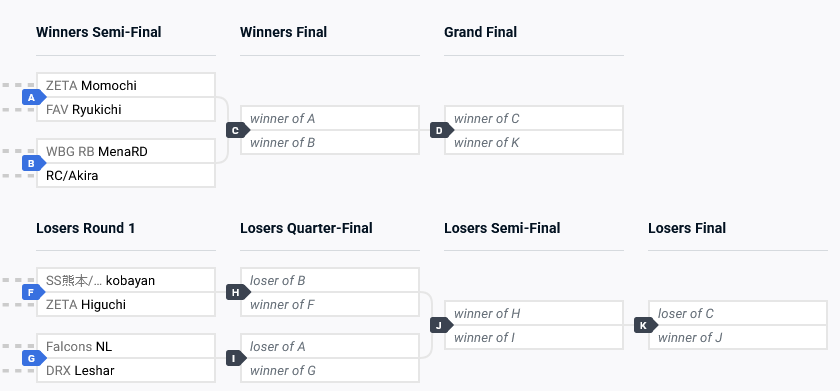Select Falcons NL in Losers Round 1
Screen dimensions: 840x391
tap(126, 347)
